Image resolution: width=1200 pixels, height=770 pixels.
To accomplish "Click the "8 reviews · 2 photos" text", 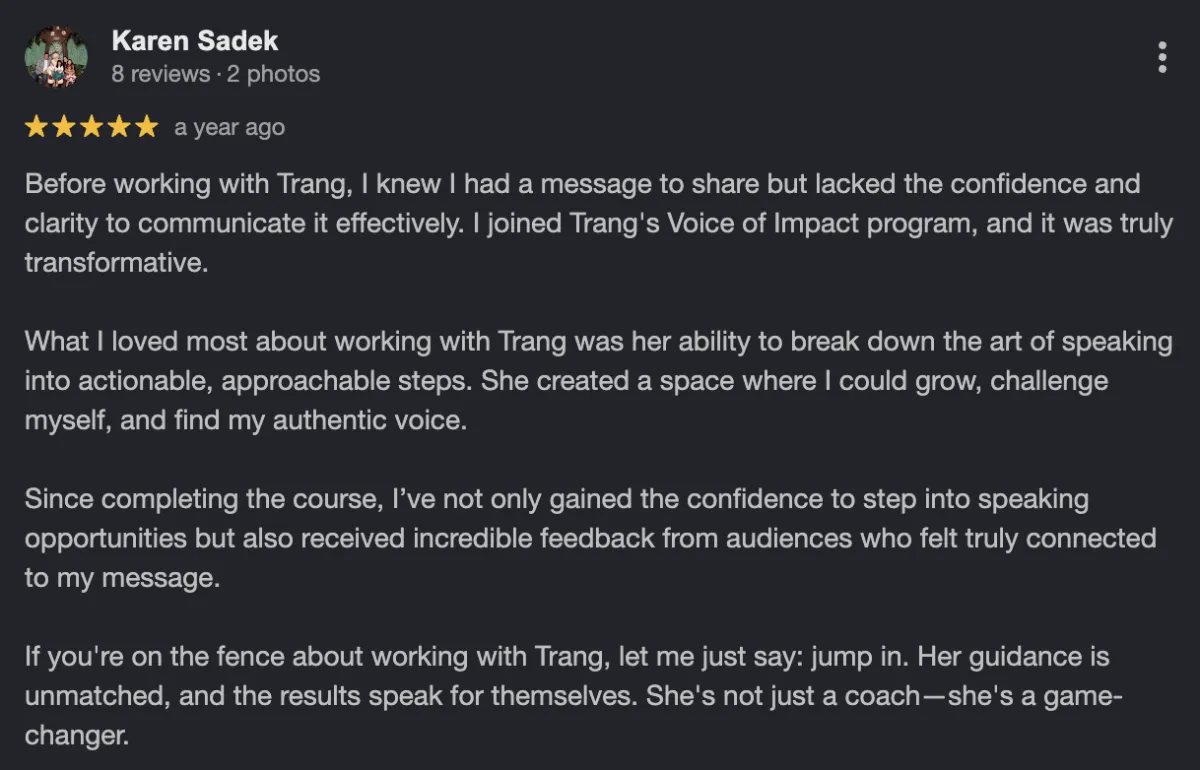I will (216, 74).
